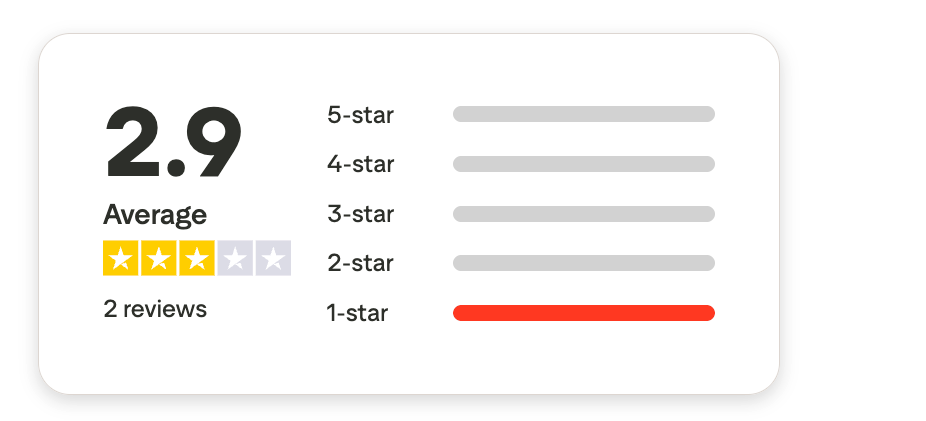The width and height of the screenshot is (926, 421).
Task: Filter reviews by the 5-star row
Action: pyautogui.click(x=520, y=114)
